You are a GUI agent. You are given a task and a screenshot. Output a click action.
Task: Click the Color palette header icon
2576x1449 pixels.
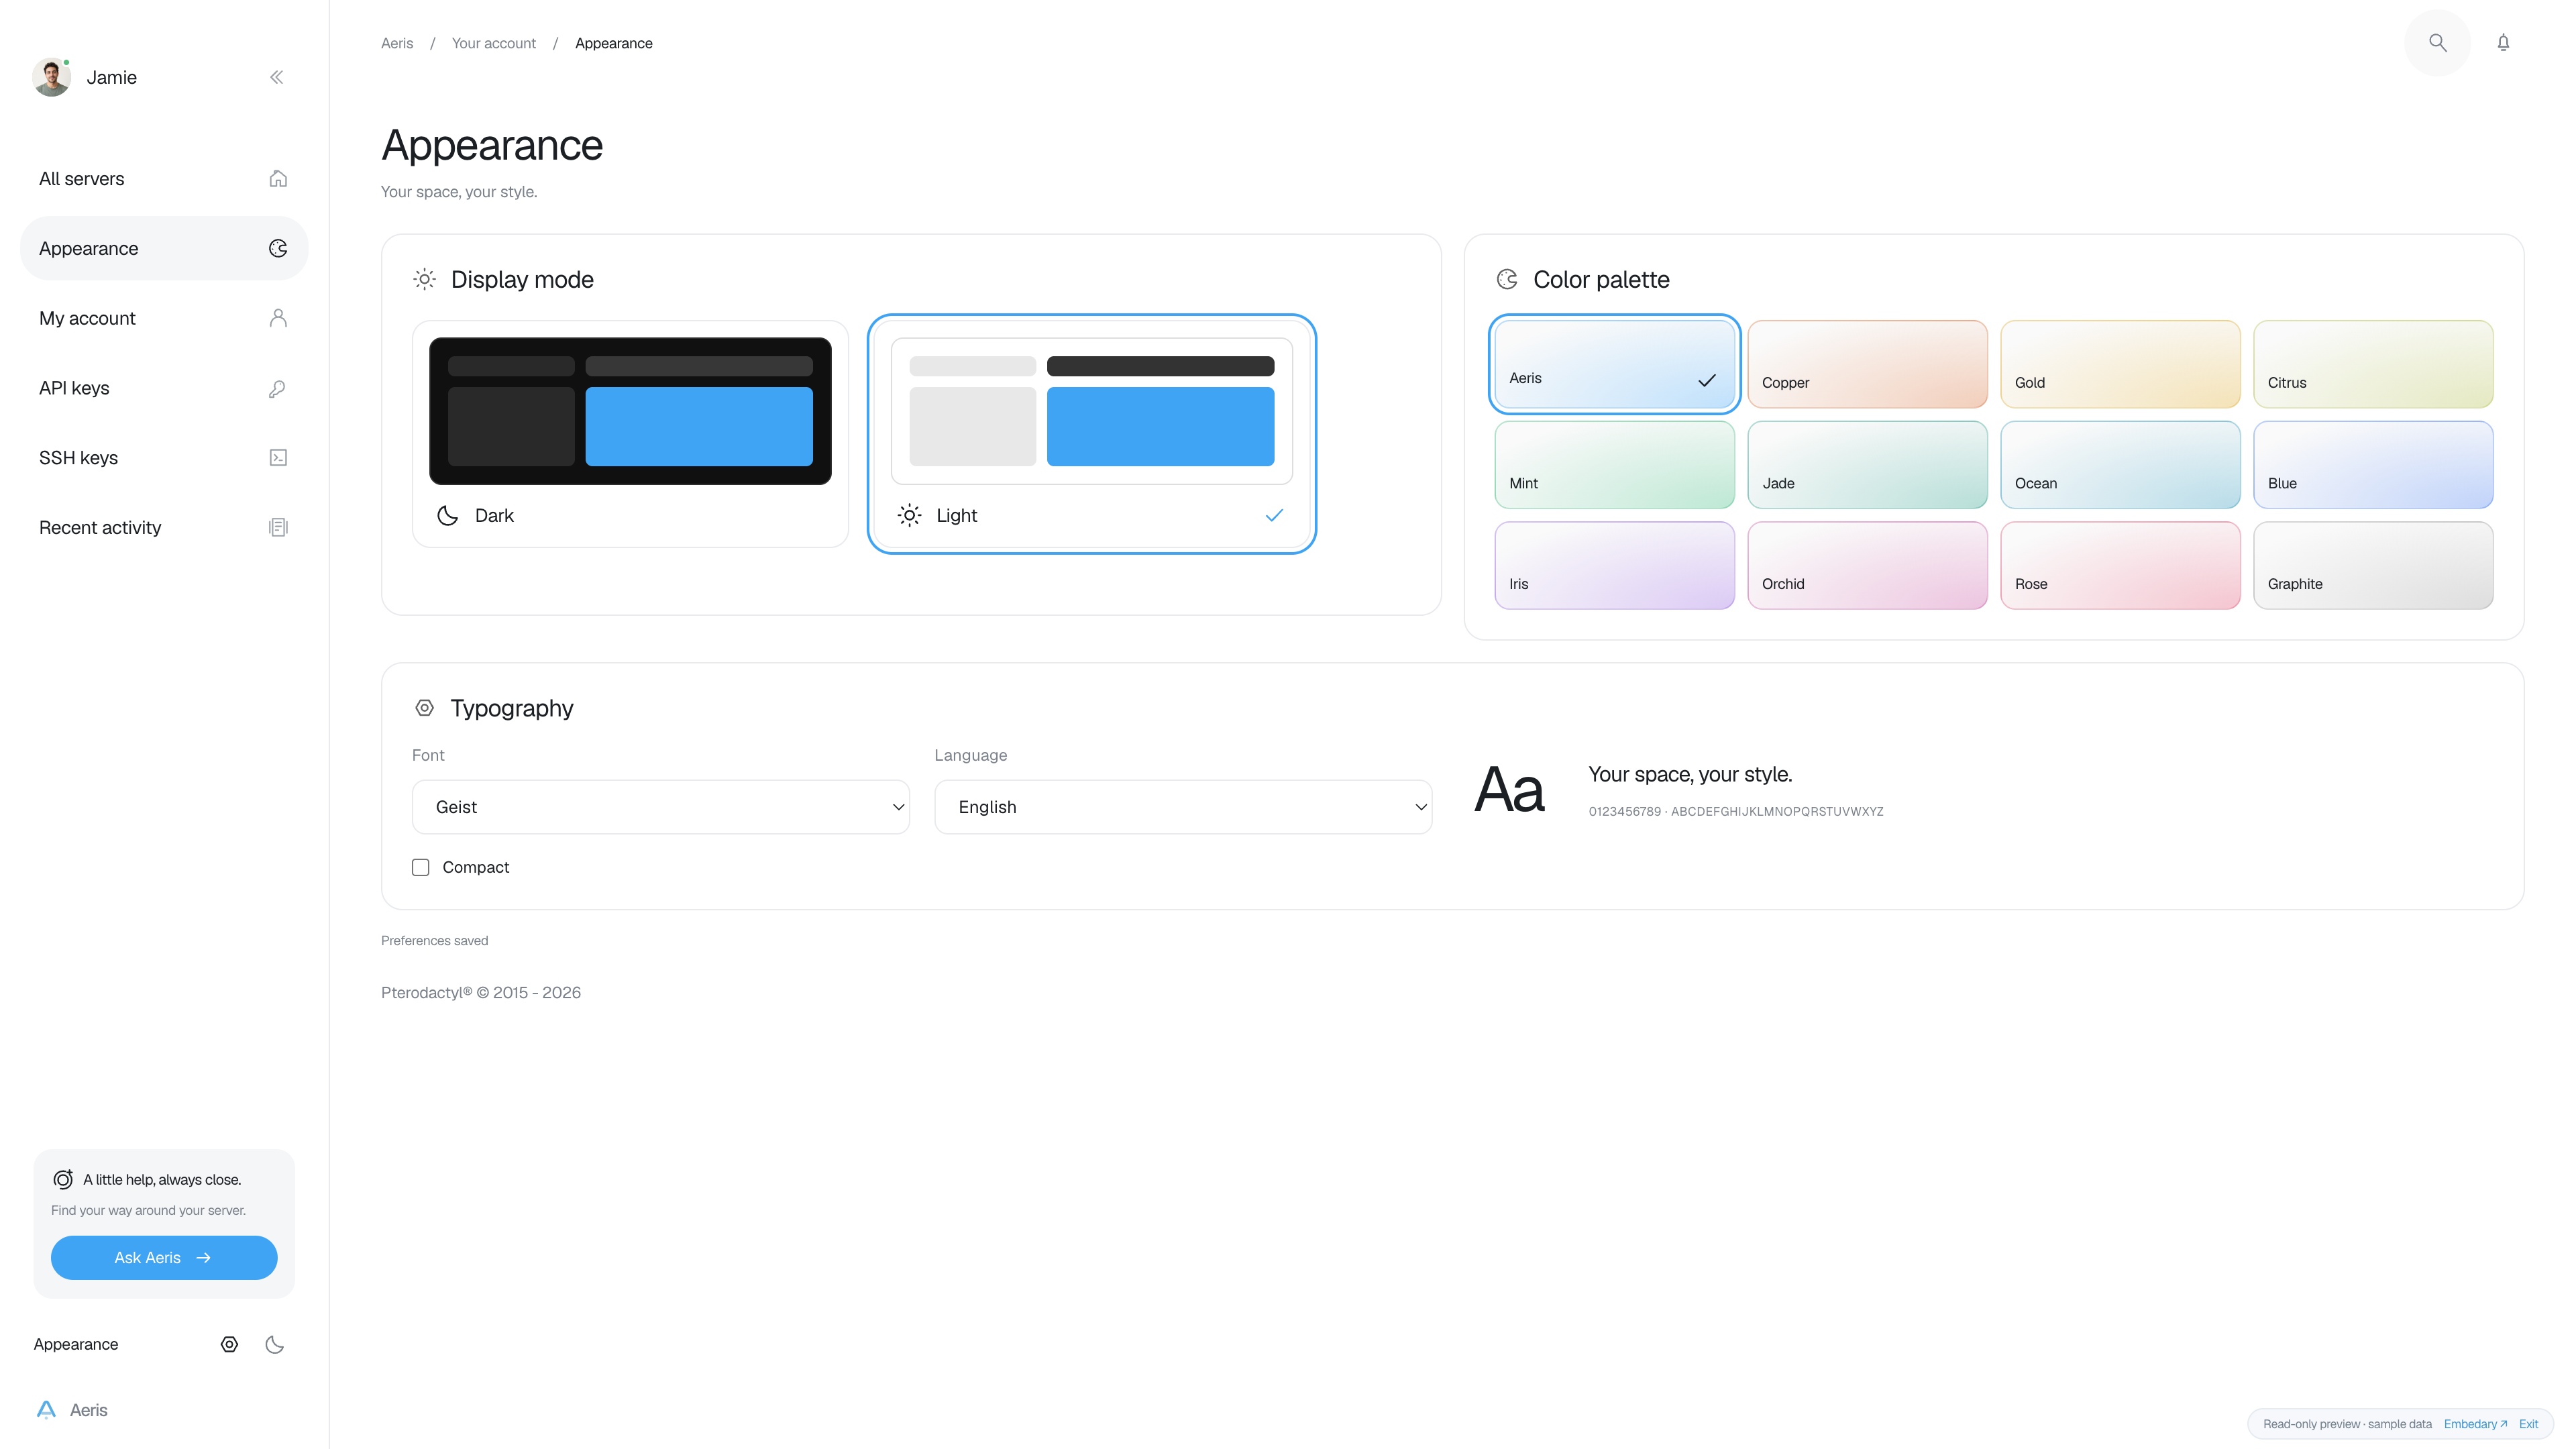coord(1507,279)
